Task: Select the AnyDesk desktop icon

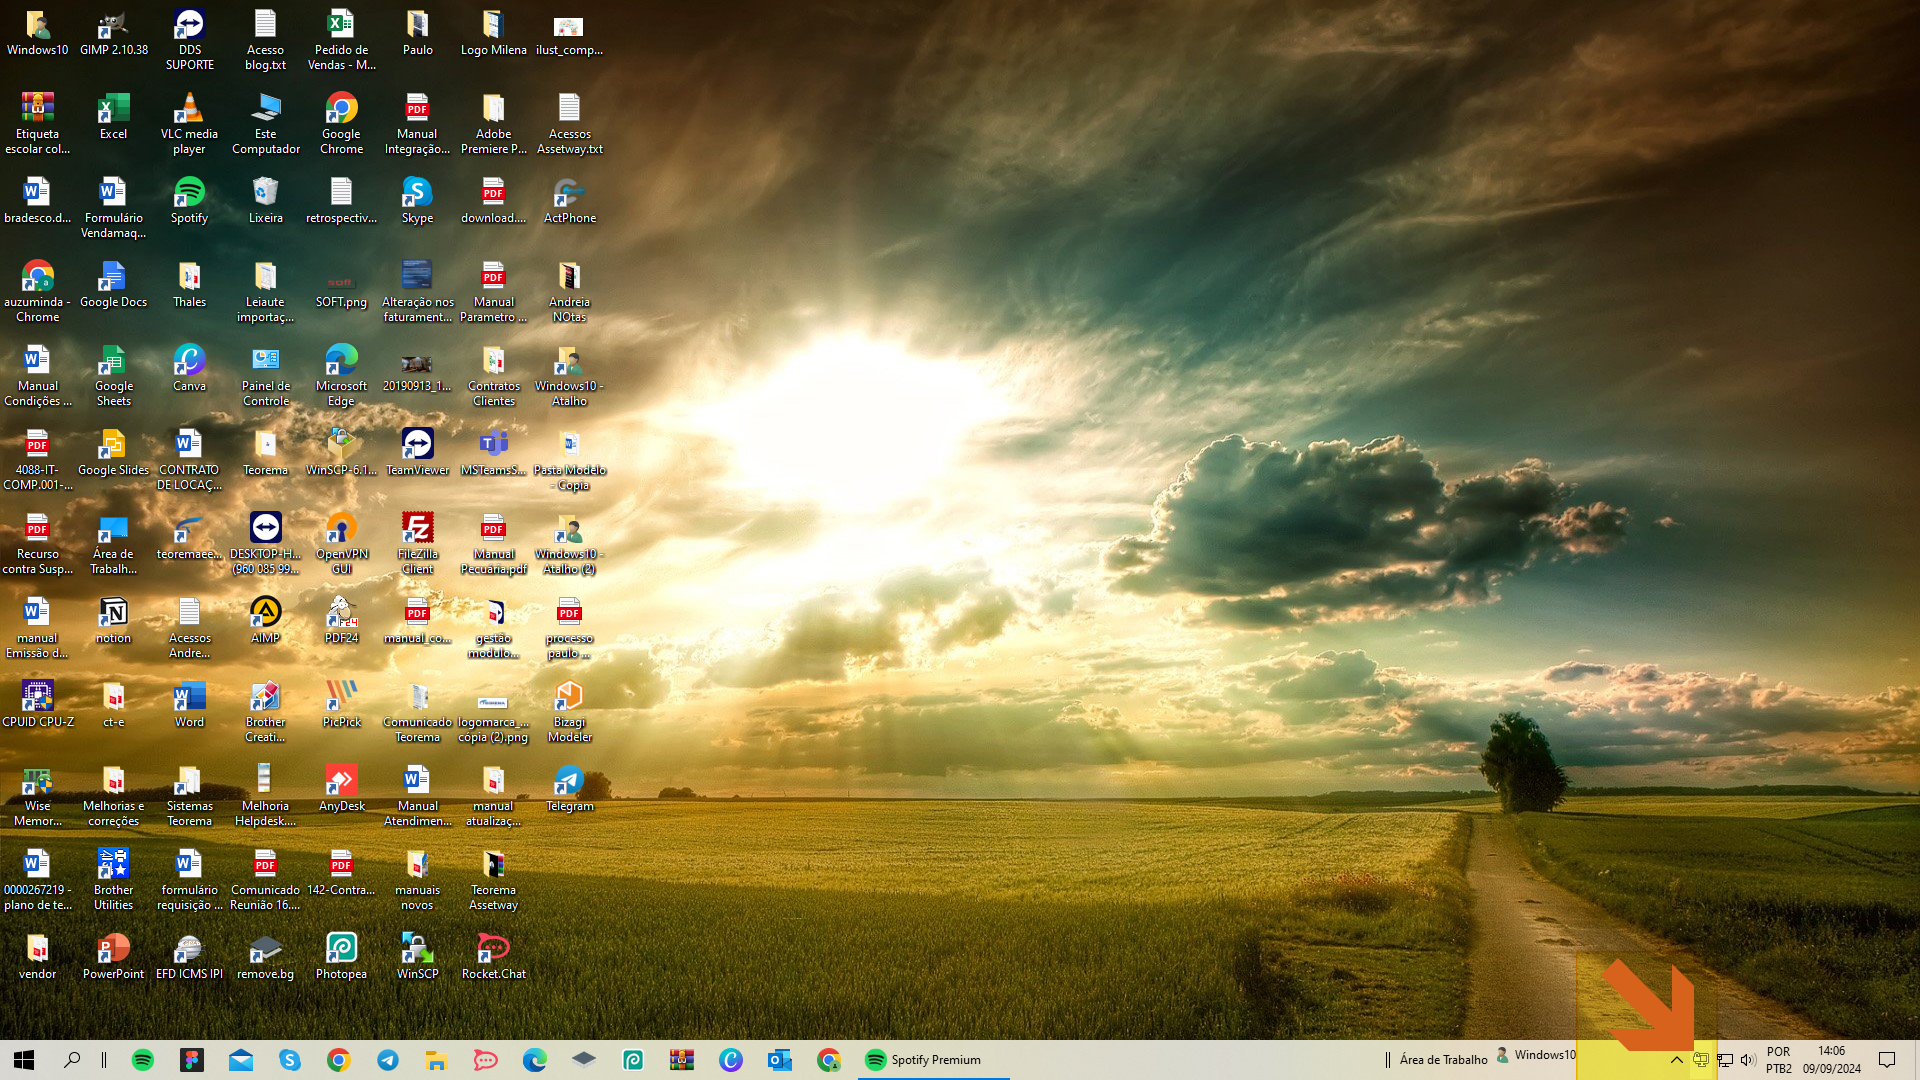Action: click(341, 789)
